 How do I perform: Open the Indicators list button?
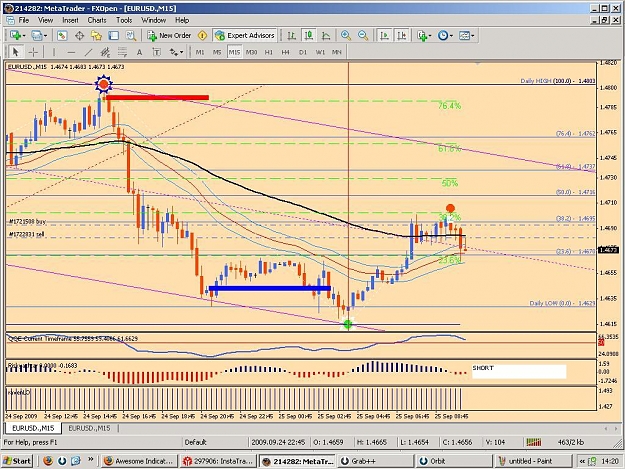coord(424,35)
